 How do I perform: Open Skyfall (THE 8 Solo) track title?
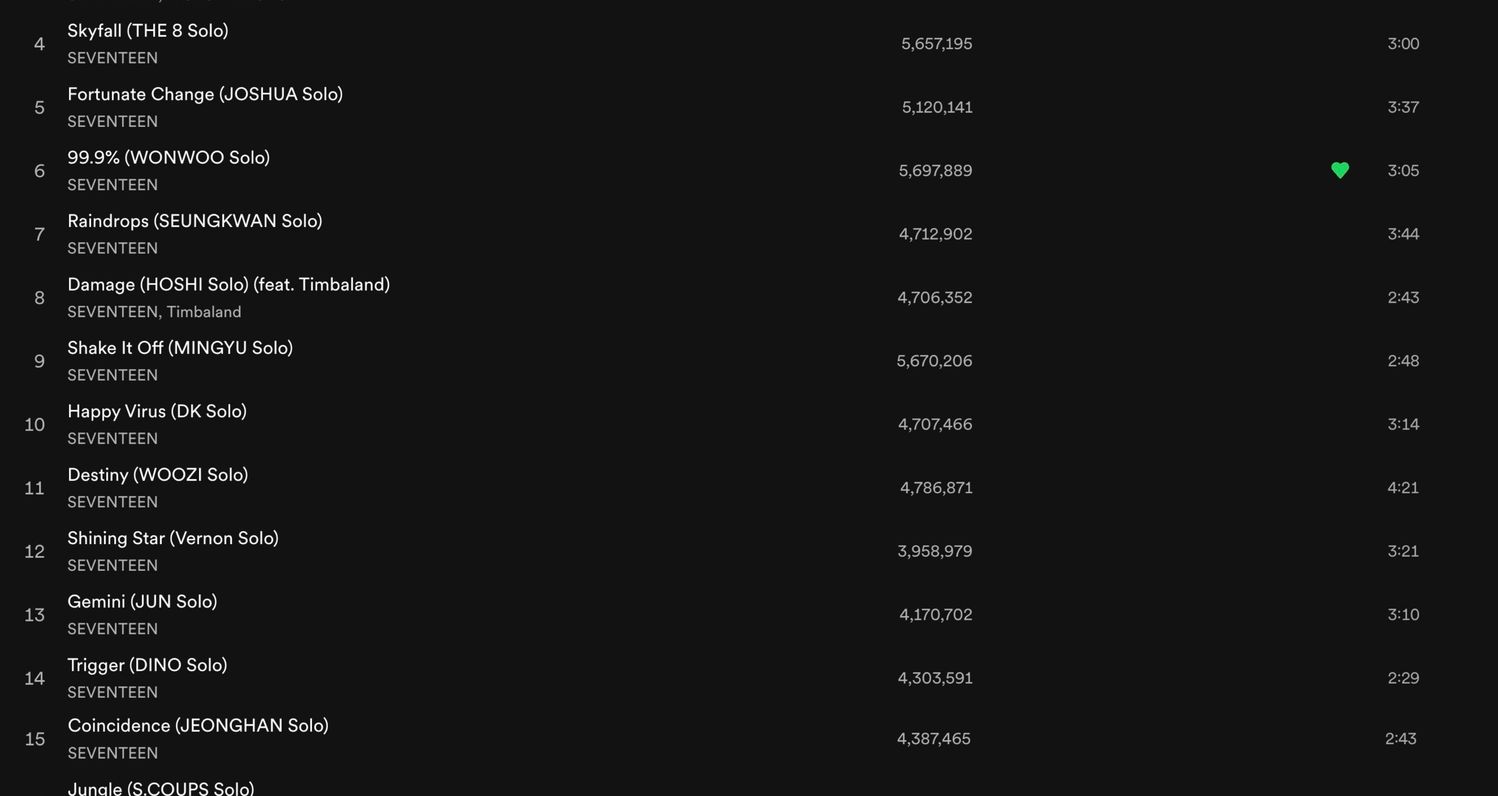click(x=148, y=31)
